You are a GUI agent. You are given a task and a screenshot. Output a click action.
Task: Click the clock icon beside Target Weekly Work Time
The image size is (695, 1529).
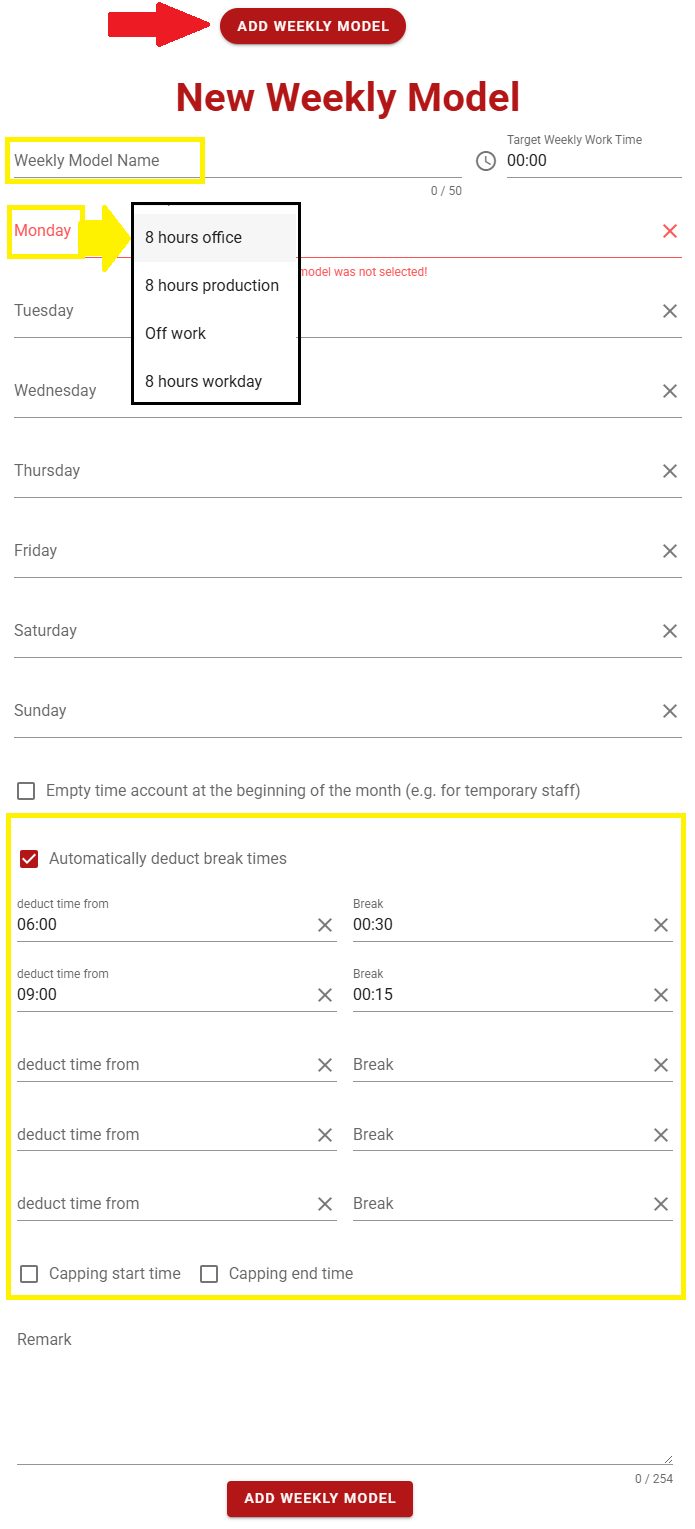[x=486, y=161]
